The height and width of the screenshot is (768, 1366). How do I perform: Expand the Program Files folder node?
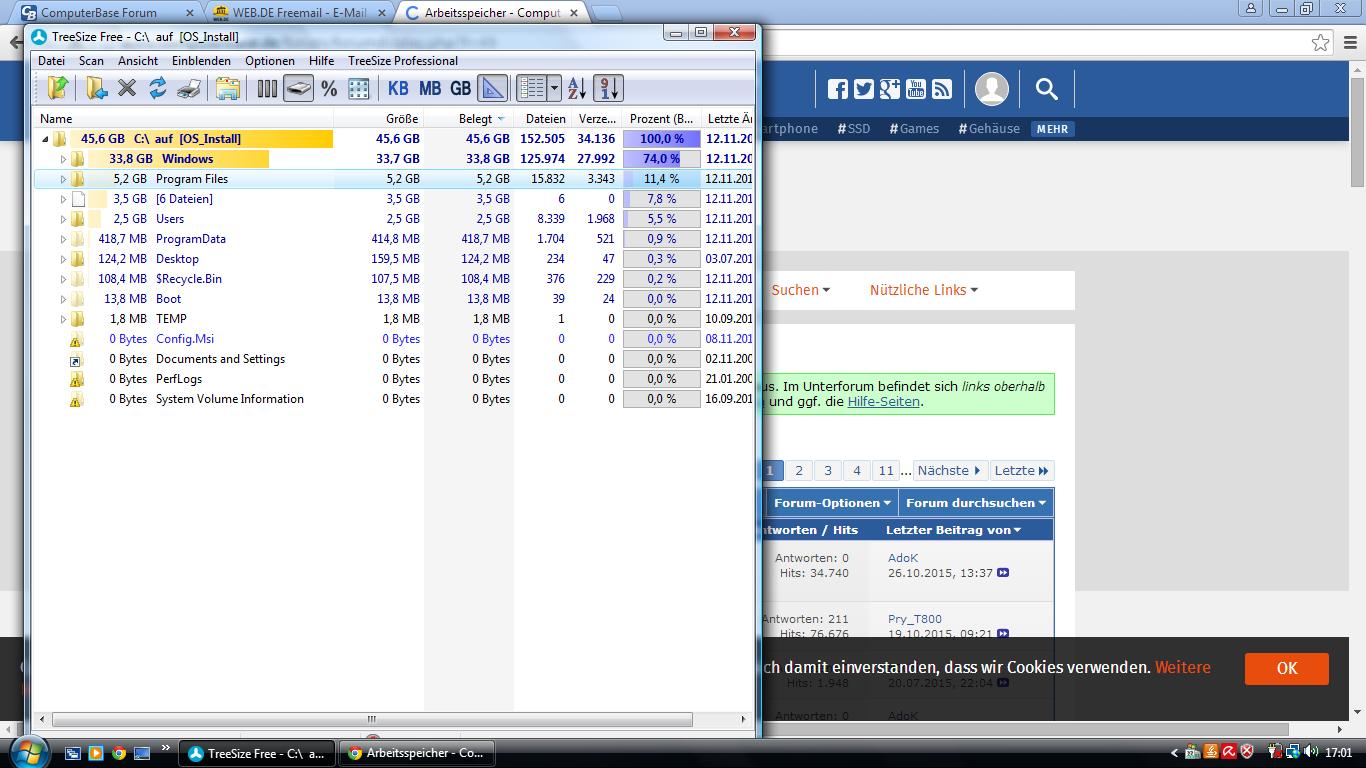click(63, 179)
